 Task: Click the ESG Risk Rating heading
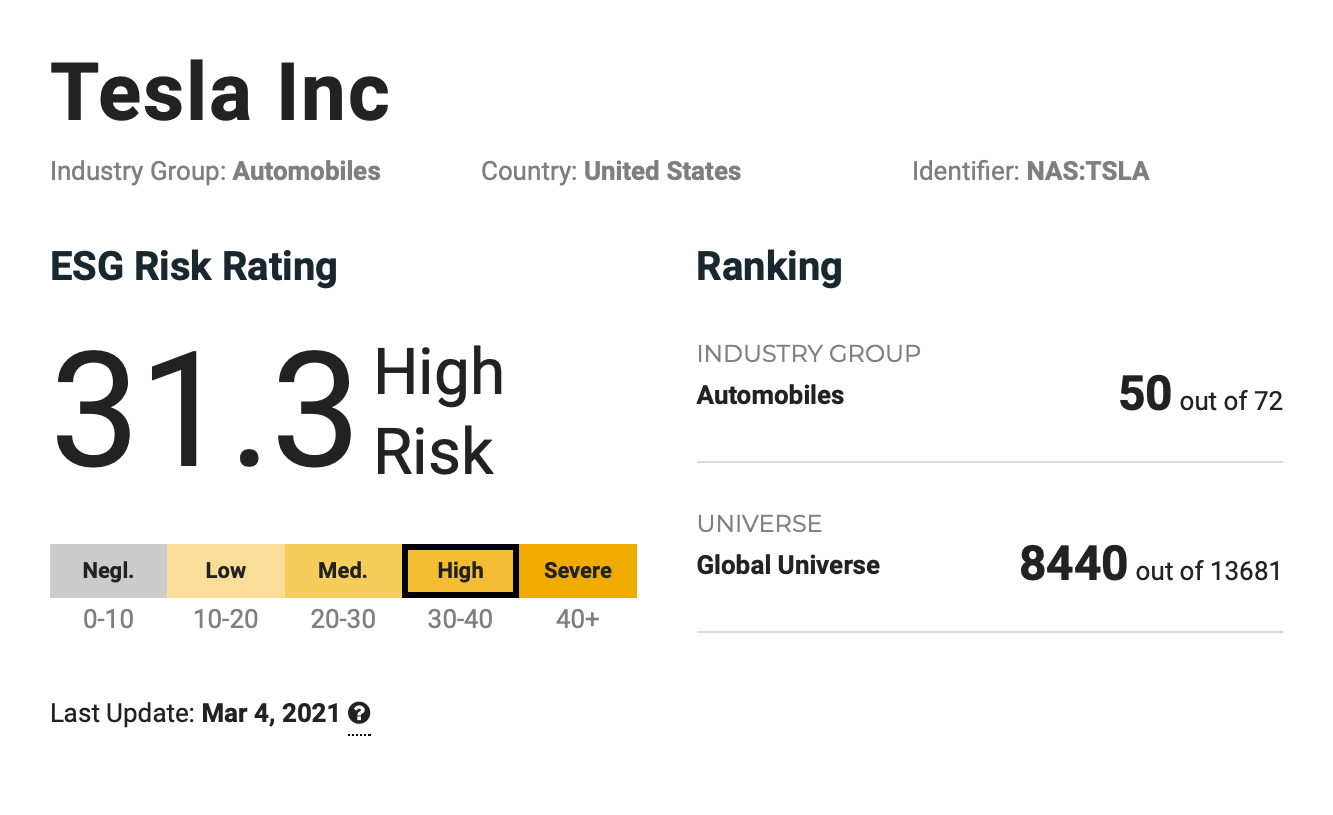194,267
